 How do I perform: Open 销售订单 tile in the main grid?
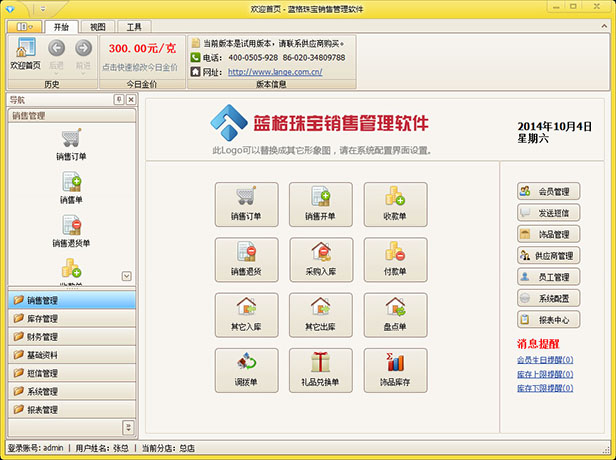pyautogui.click(x=246, y=204)
